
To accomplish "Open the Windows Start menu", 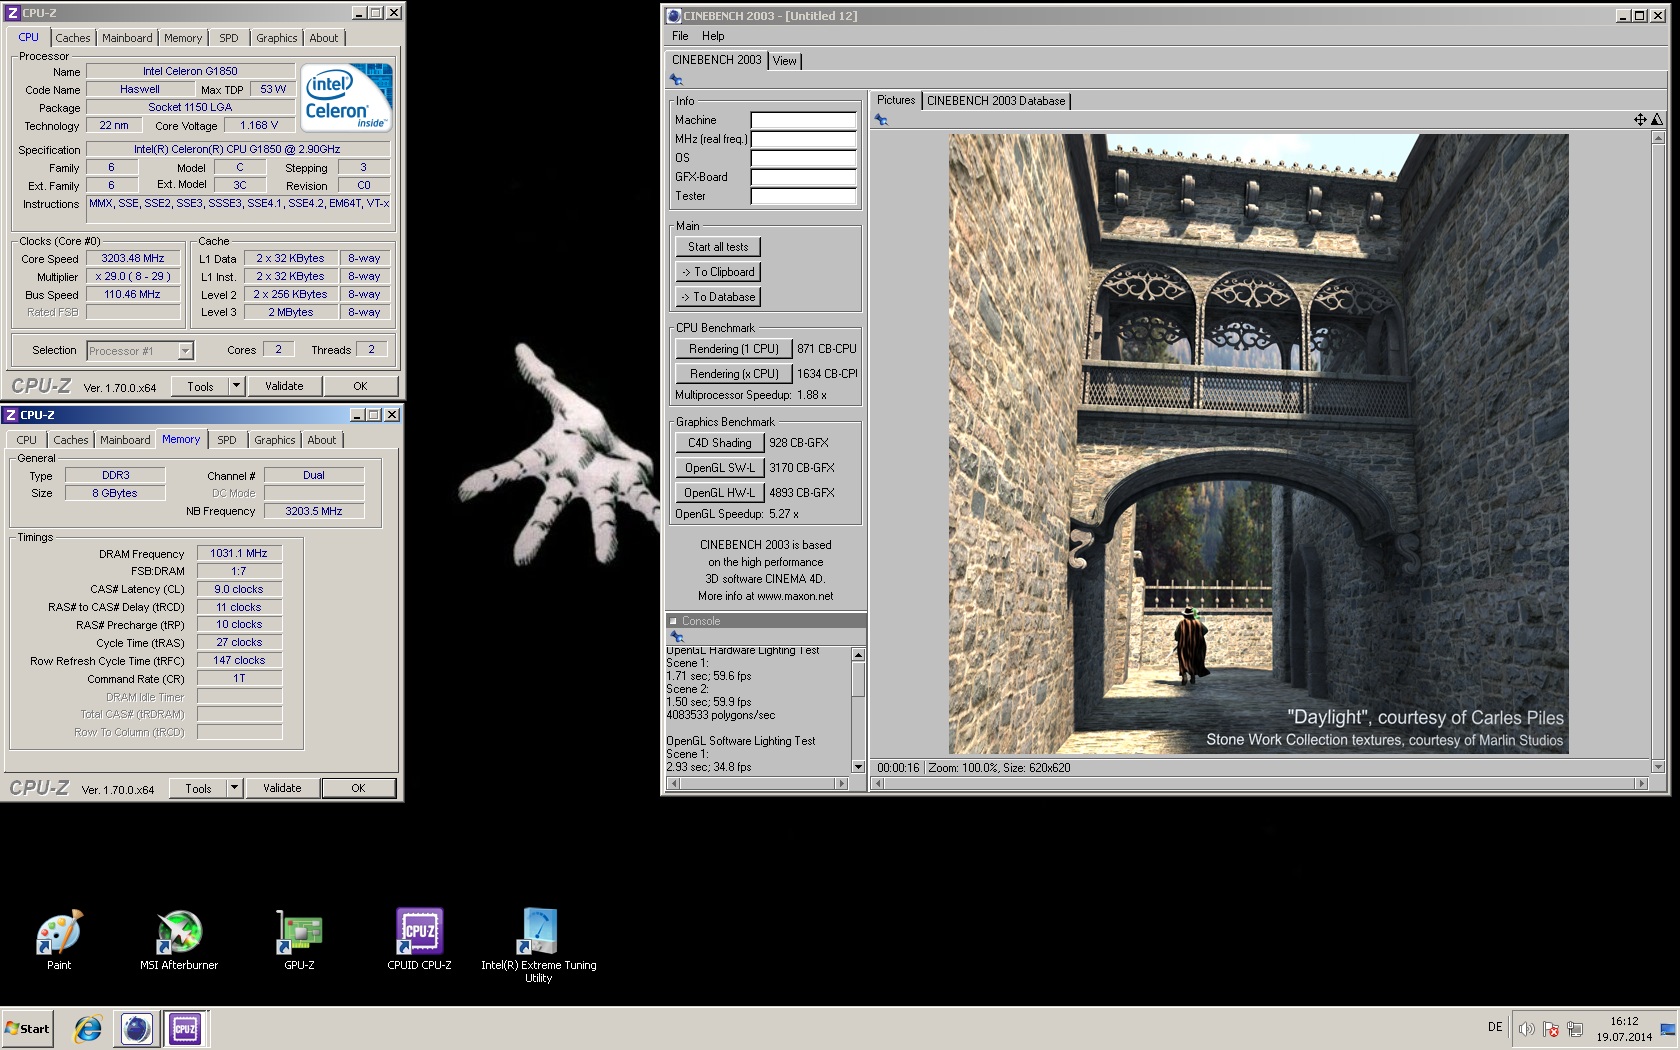I will 28,1028.
